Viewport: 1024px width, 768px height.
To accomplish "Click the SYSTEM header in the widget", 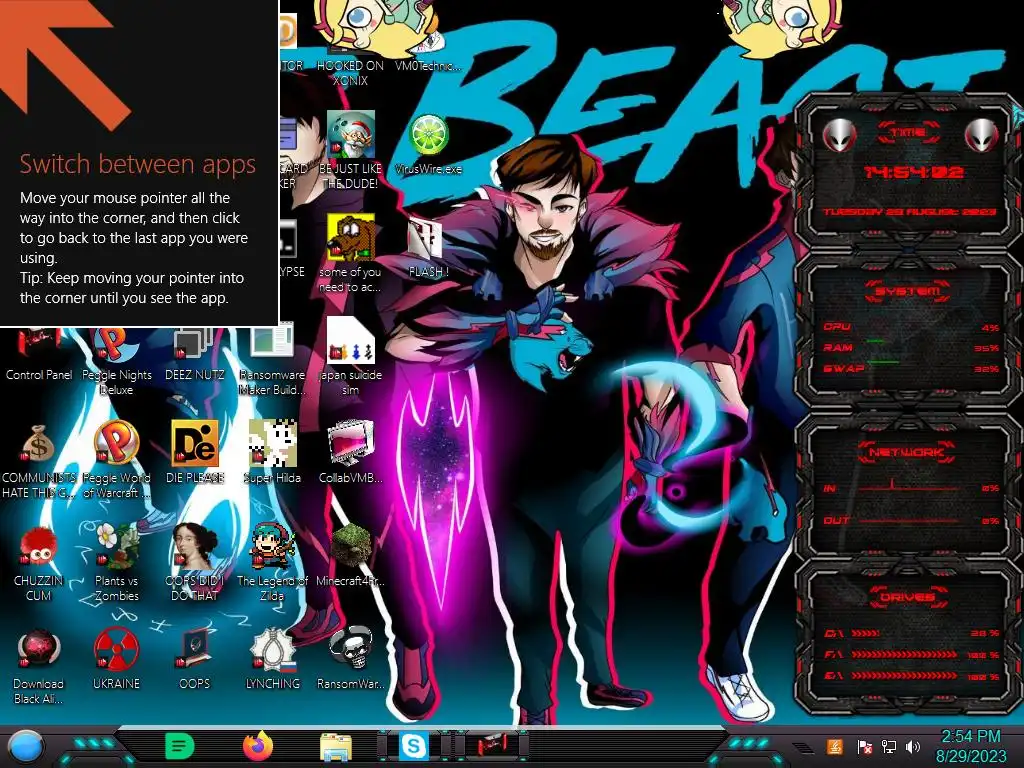I will click(908, 291).
